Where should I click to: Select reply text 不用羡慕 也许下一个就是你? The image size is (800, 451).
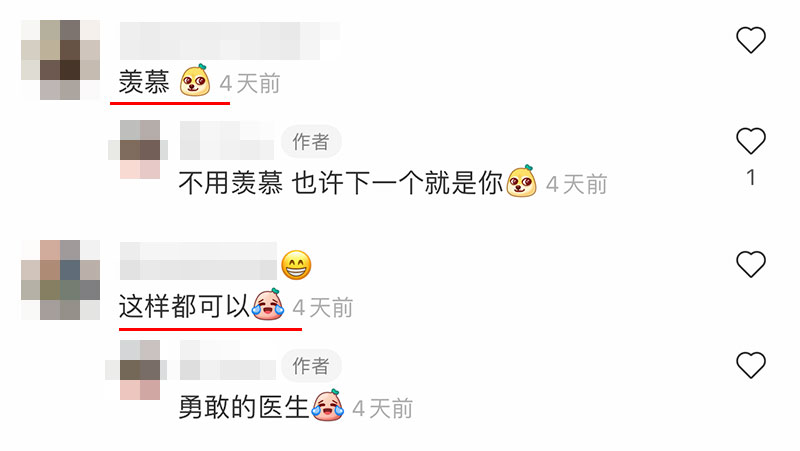(x=341, y=183)
